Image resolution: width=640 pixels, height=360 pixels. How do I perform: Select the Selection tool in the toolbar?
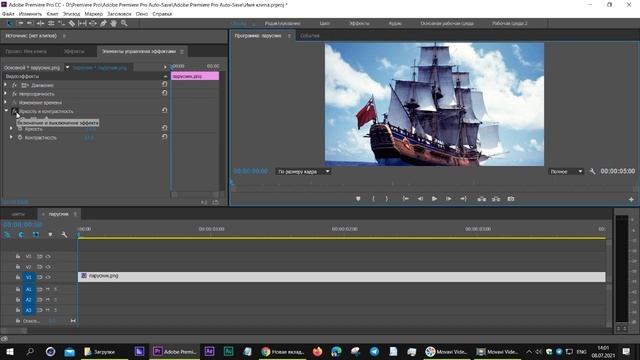(x=9, y=23)
